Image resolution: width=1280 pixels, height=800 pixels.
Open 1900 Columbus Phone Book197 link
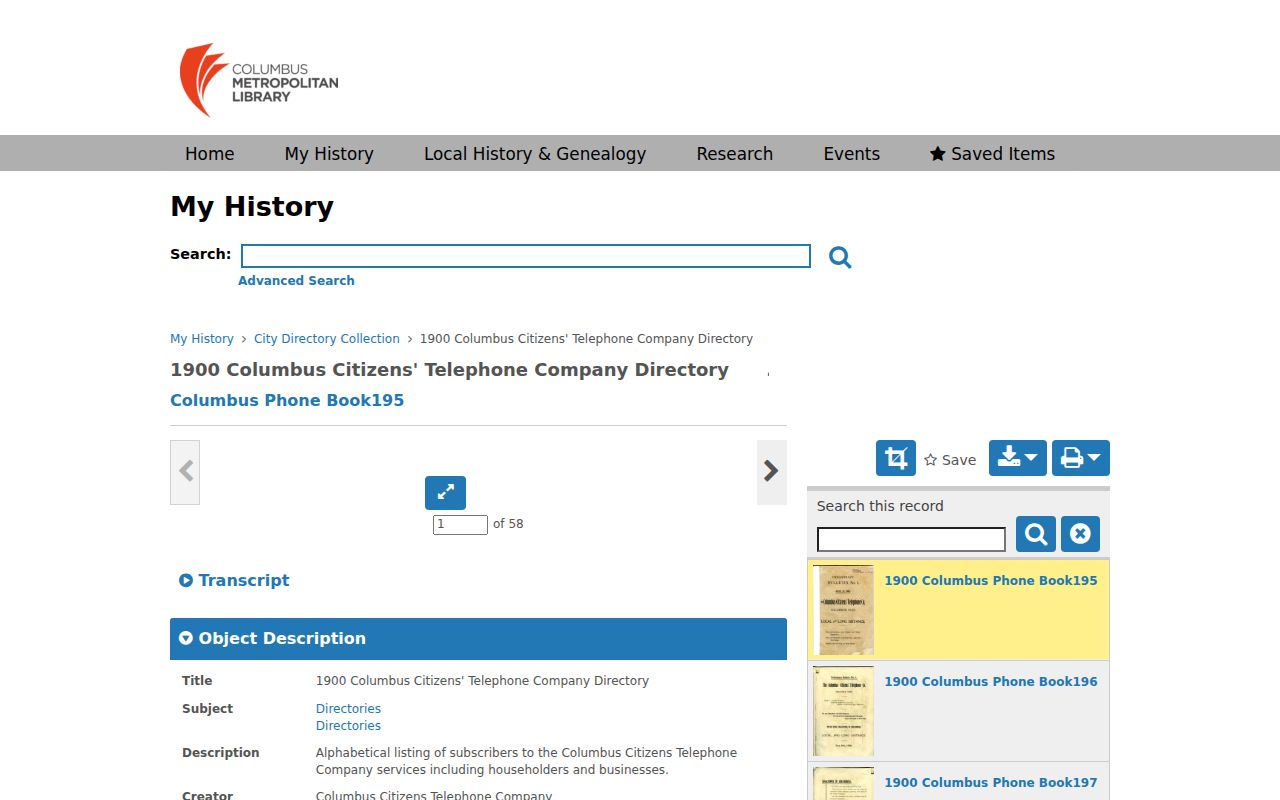pos(991,783)
